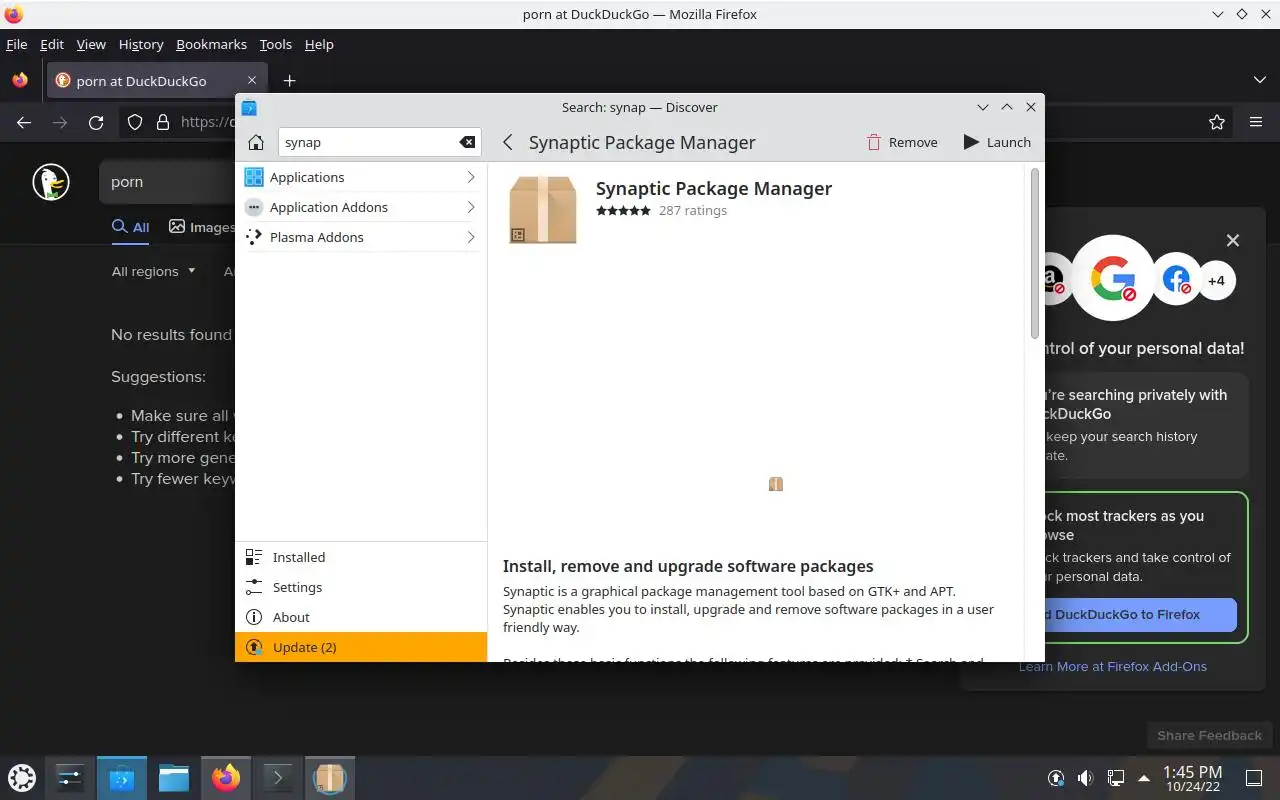Viewport: 1280px width, 800px height.
Task: Open Firefox Tools menu
Action: click(x=275, y=44)
